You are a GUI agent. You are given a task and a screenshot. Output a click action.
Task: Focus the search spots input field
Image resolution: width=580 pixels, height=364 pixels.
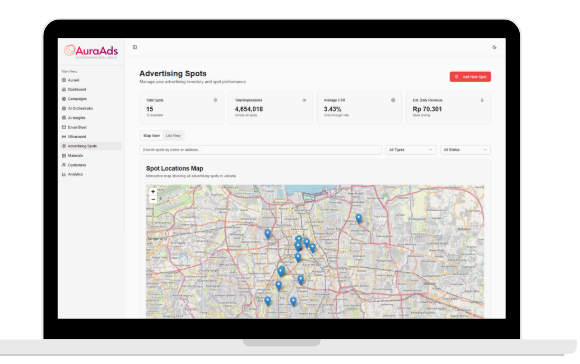(260, 150)
